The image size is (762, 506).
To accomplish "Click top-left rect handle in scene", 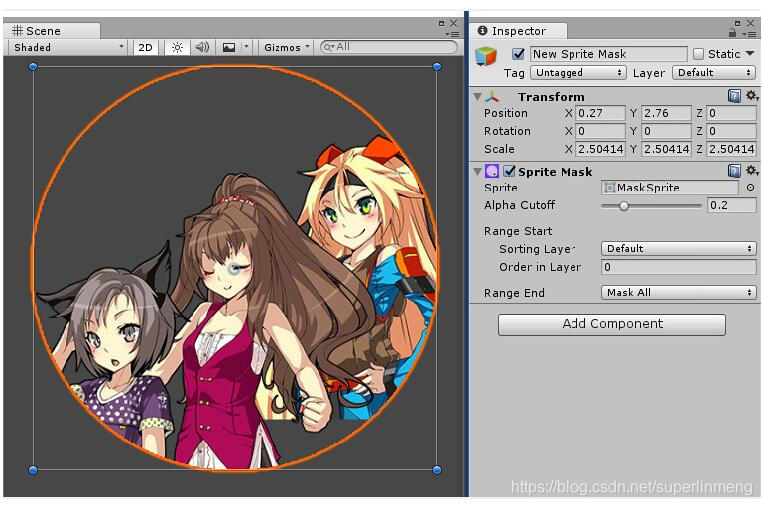I will pyautogui.click(x=33, y=67).
